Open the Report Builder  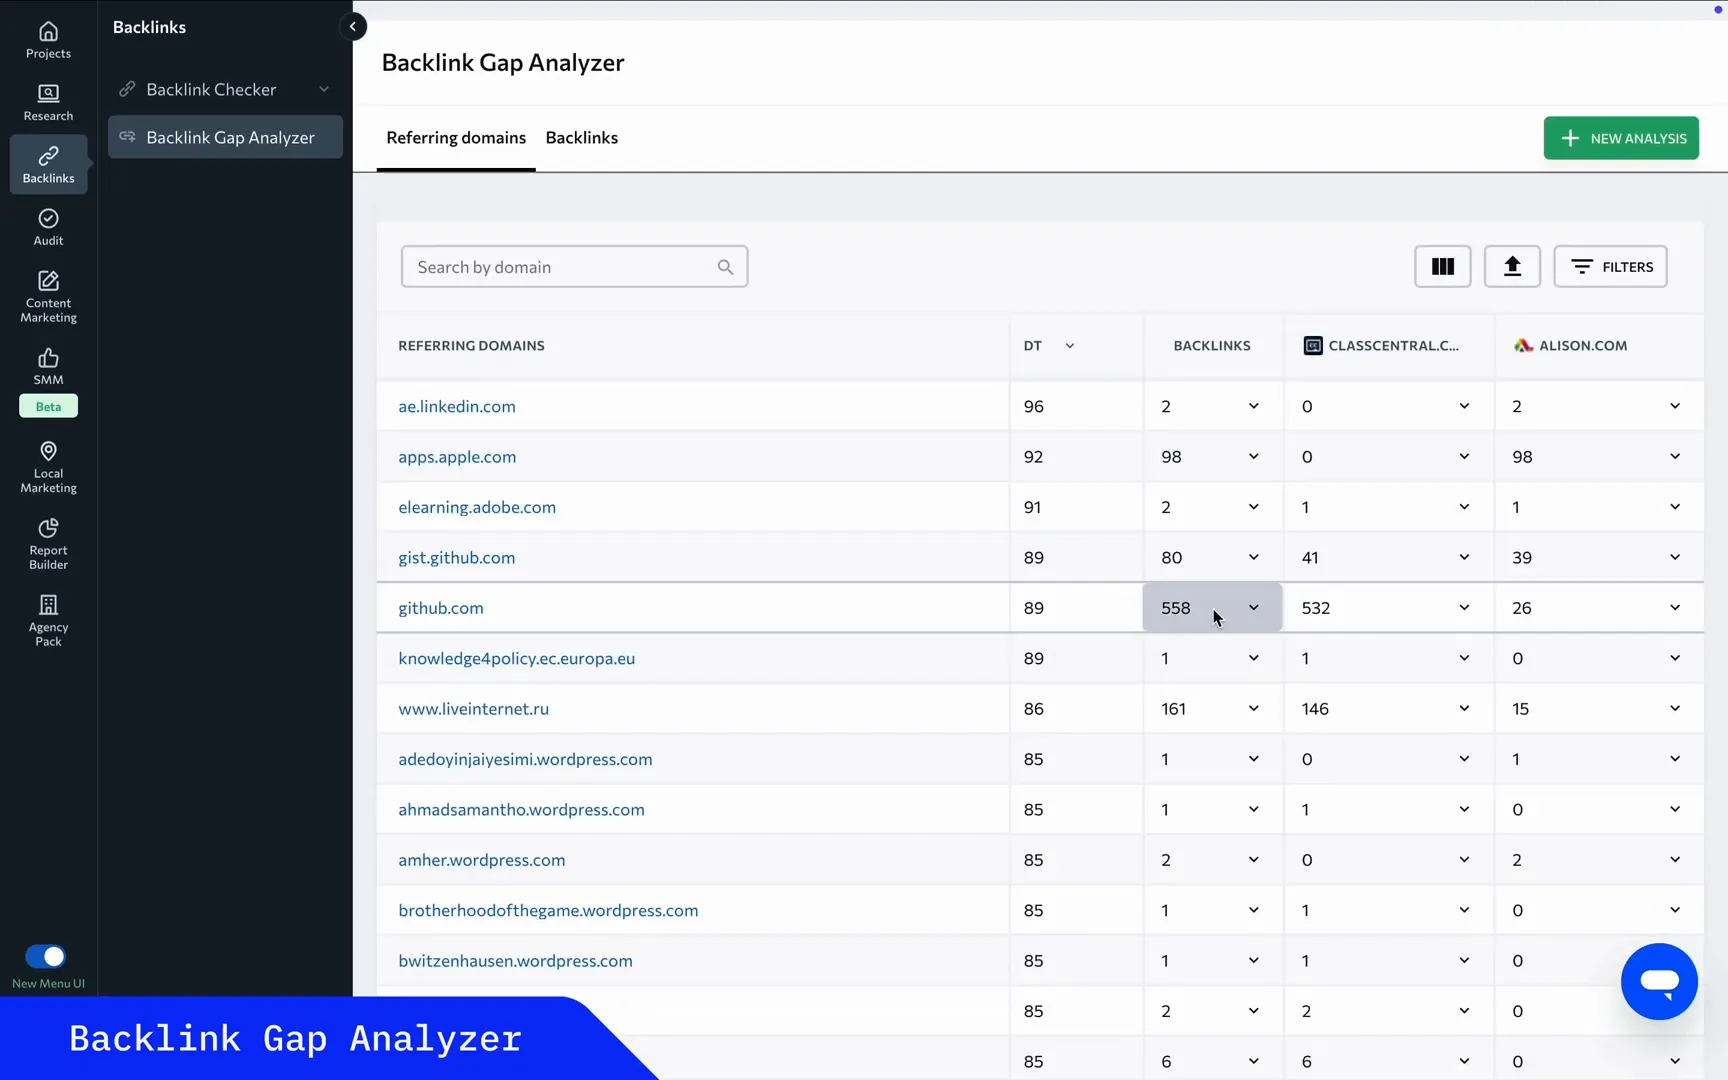(x=47, y=543)
